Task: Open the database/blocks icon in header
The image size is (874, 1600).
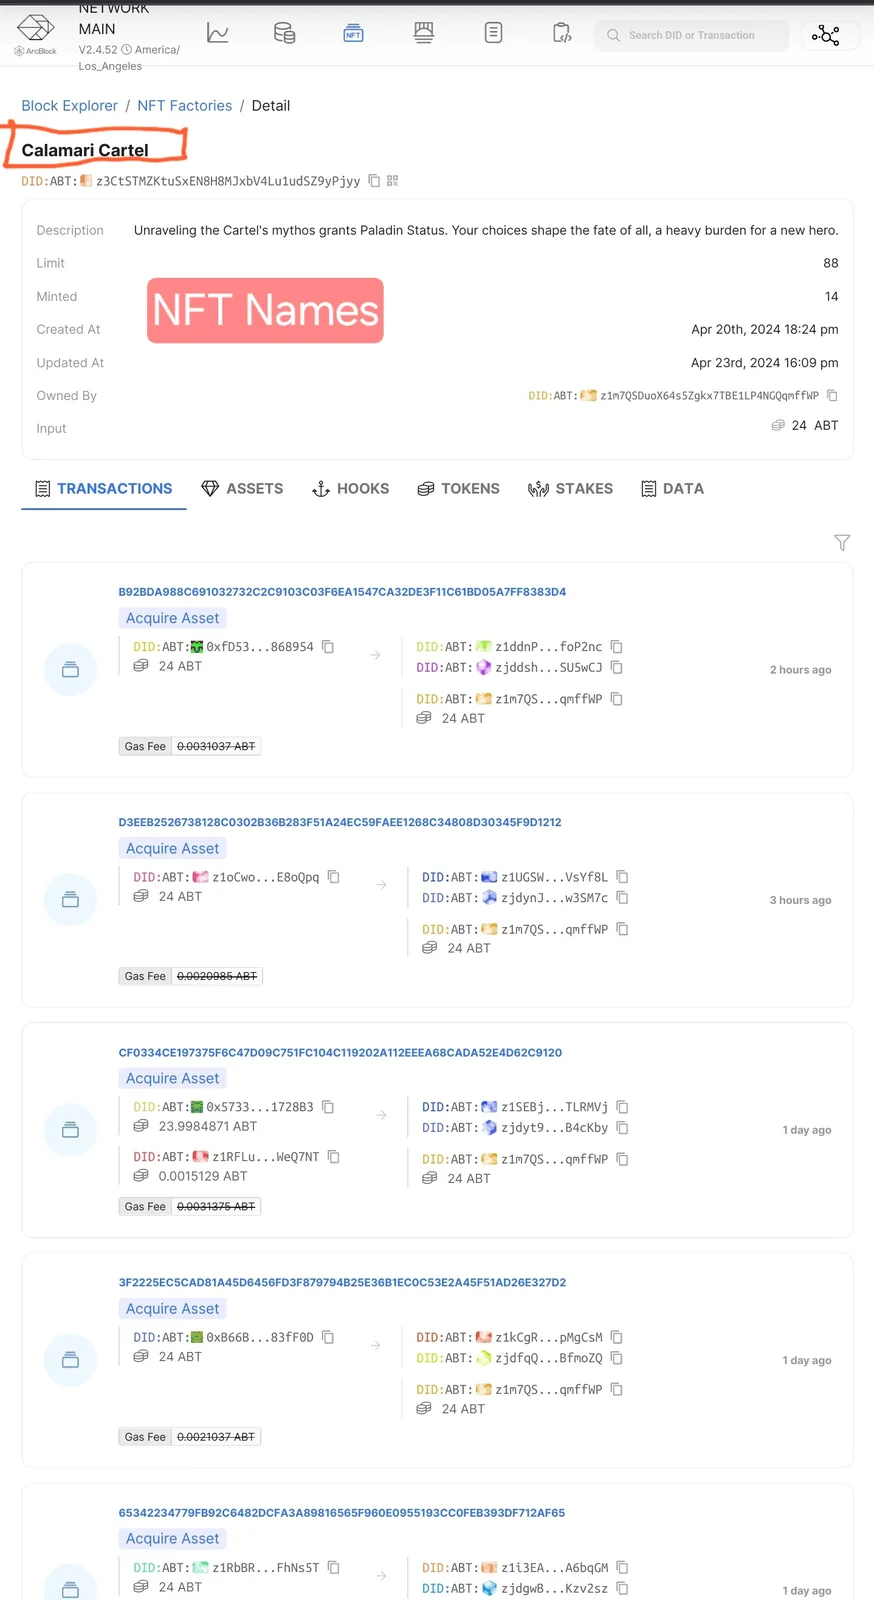Action: 284,34
